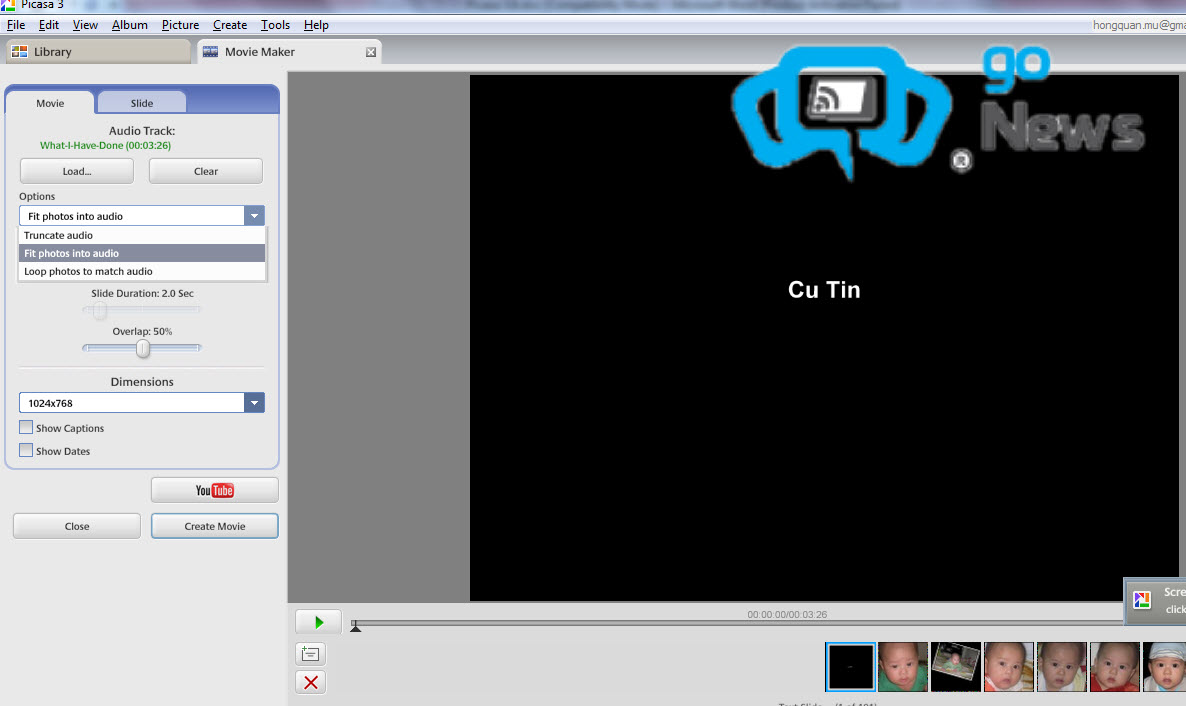1186x706 pixels.
Task: Open the Picture menu
Action: 180,25
